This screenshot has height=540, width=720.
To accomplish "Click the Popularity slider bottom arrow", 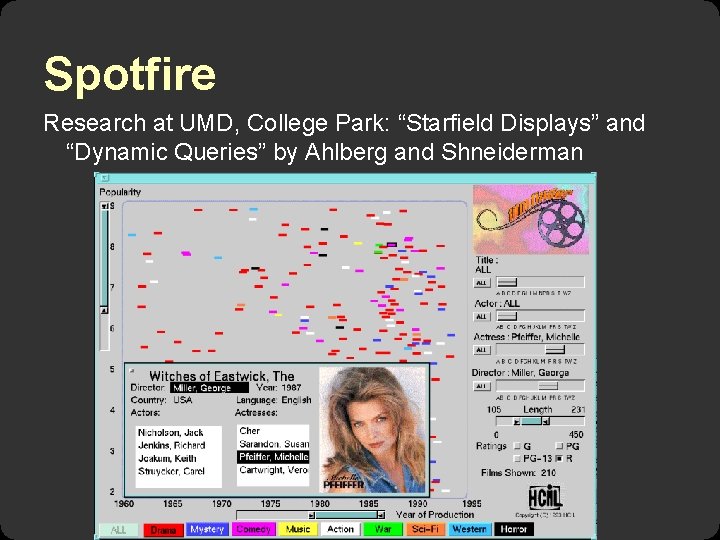I will 104,311.
